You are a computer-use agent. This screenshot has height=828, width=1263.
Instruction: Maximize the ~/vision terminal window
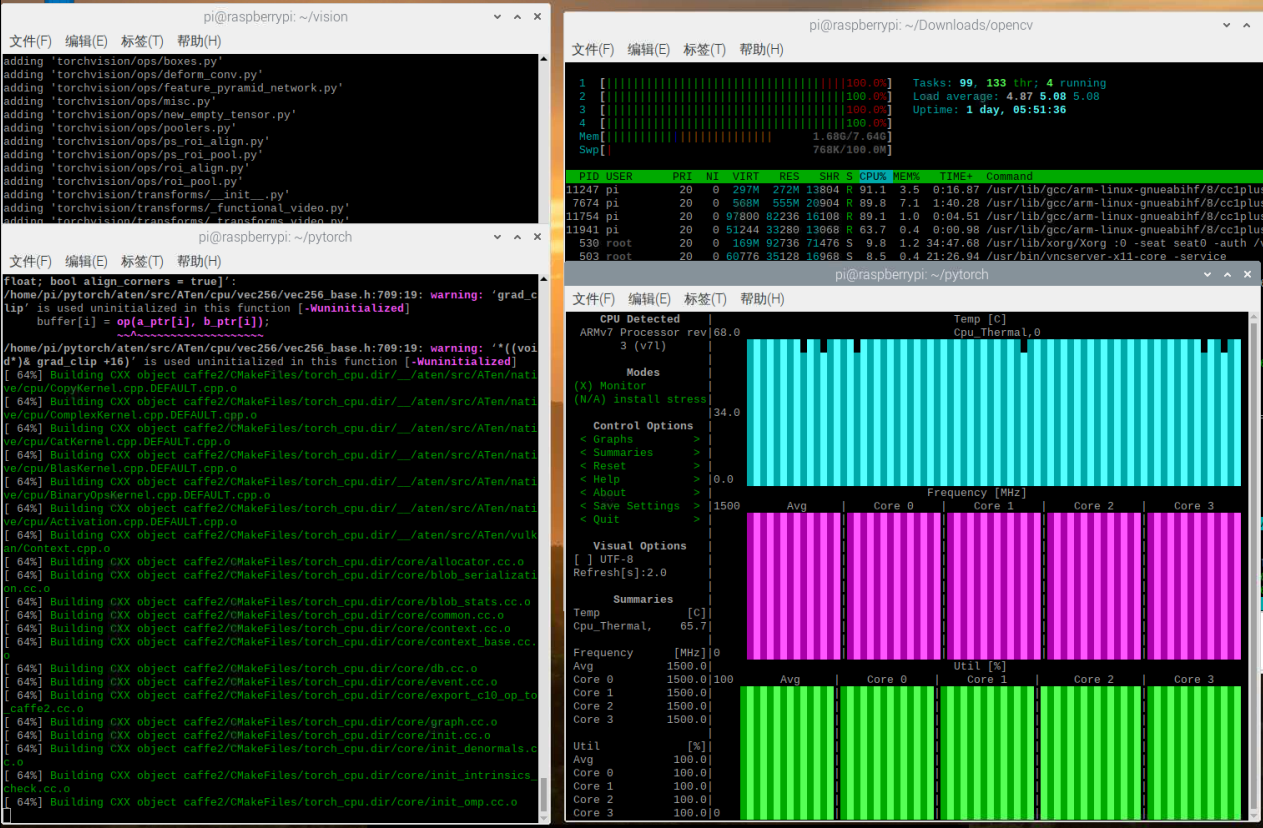519,16
